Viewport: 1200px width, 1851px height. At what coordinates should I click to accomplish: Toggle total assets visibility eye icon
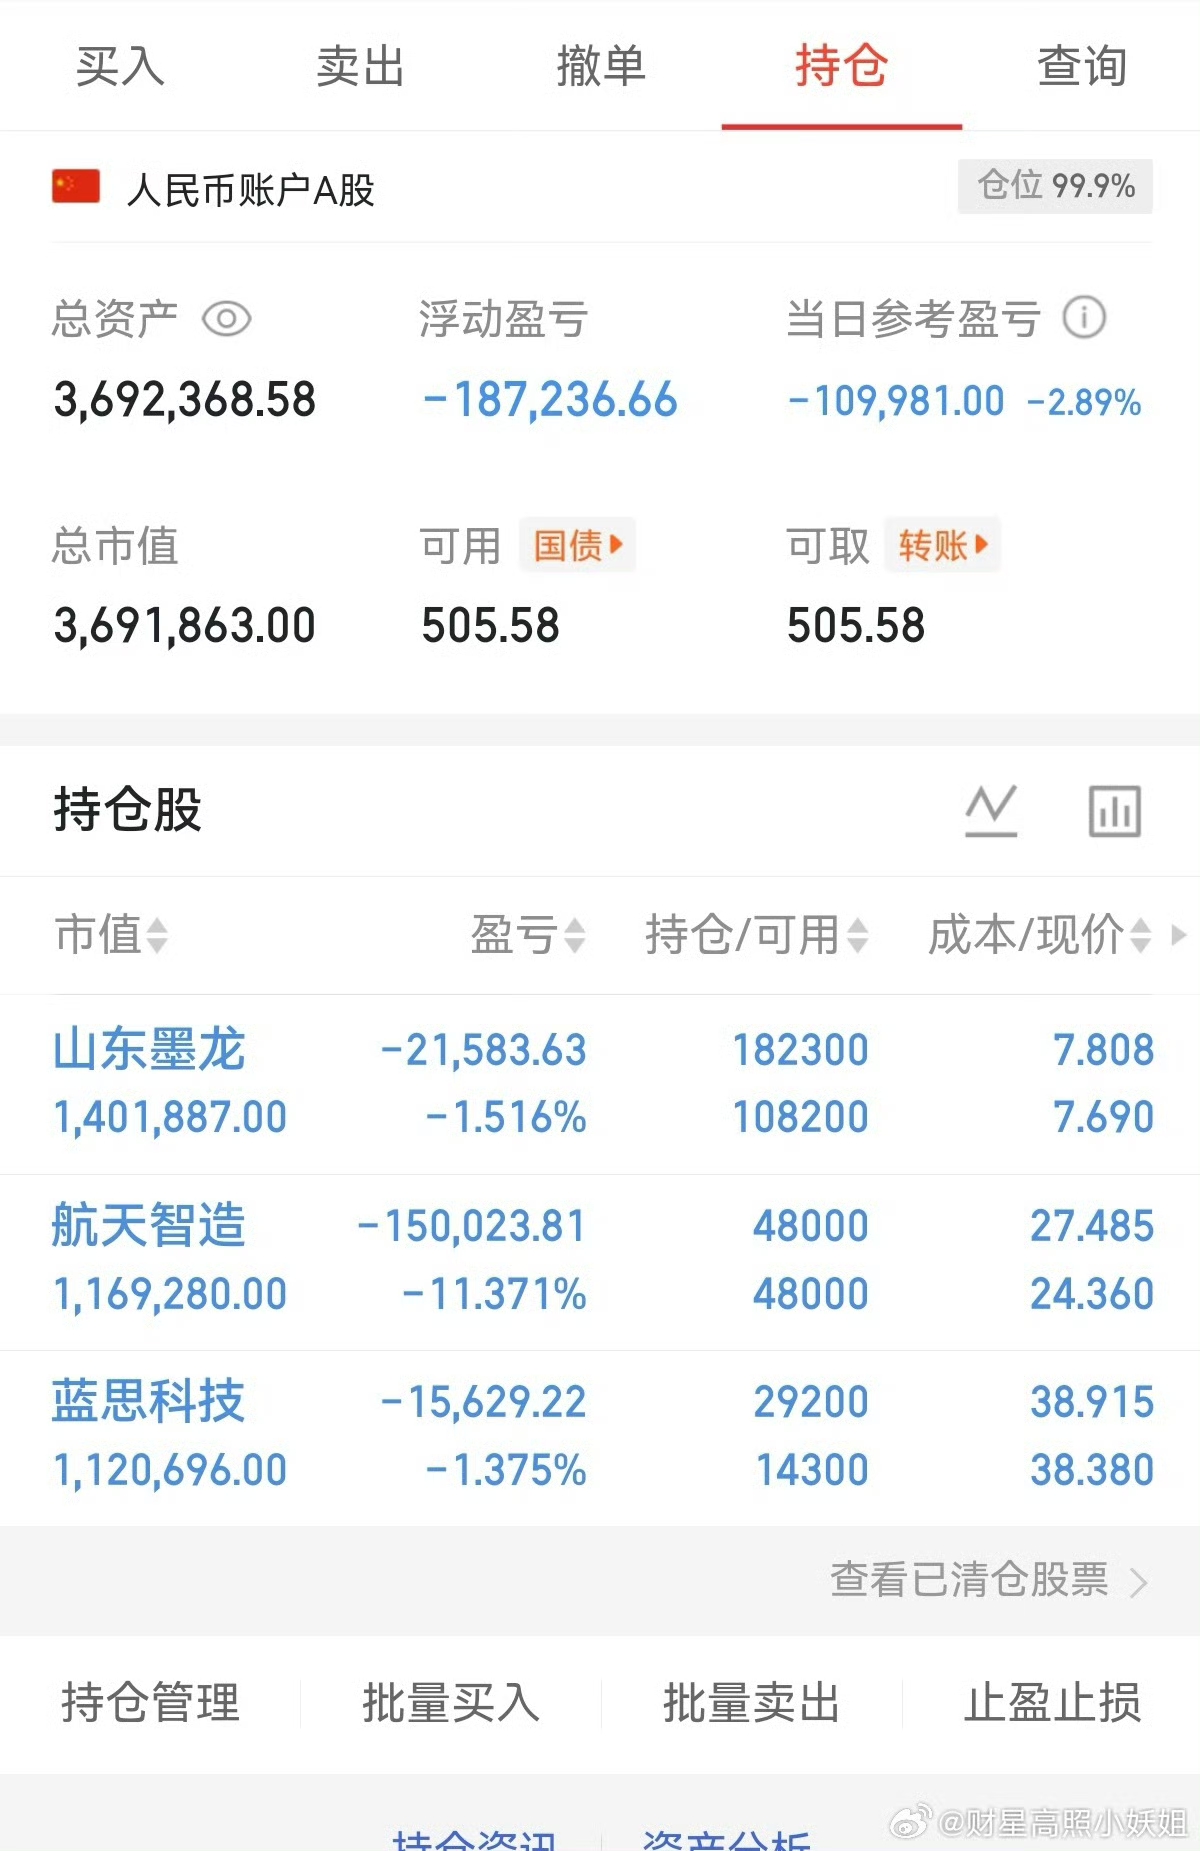click(226, 319)
